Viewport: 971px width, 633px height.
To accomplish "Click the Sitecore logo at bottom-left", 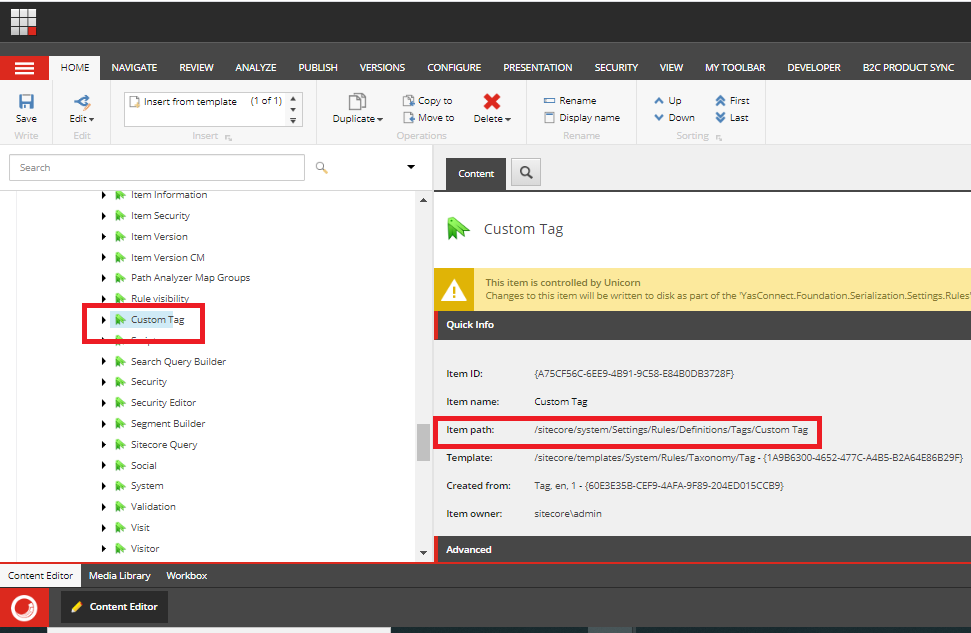I will click(23, 607).
